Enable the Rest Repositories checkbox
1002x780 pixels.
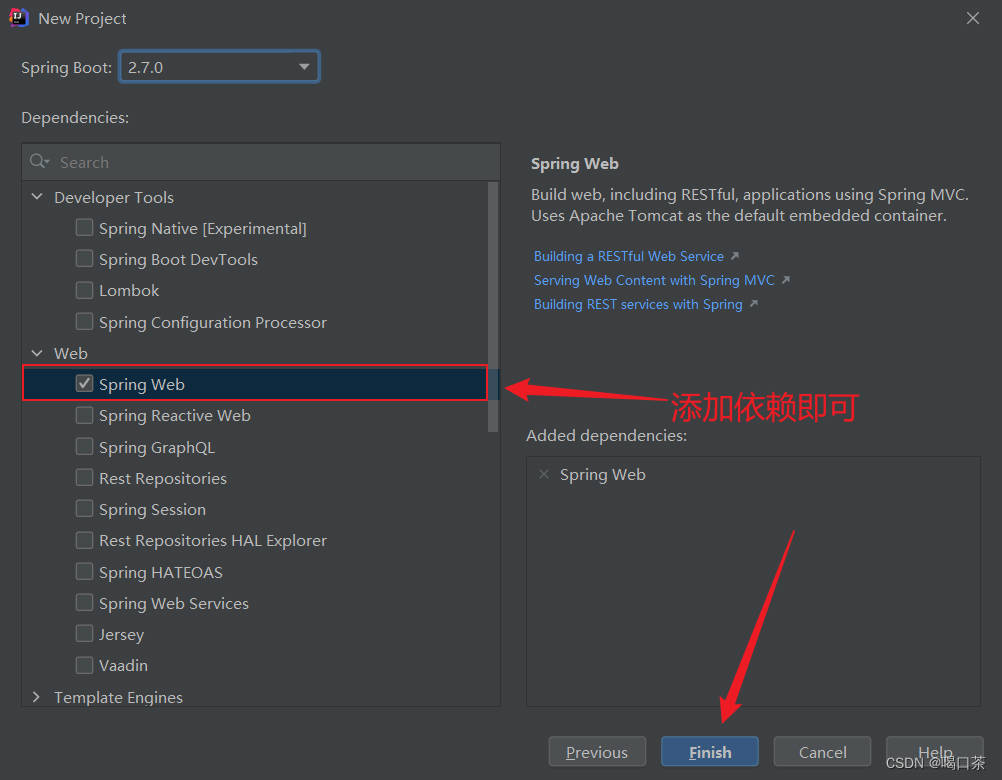coord(84,478)
